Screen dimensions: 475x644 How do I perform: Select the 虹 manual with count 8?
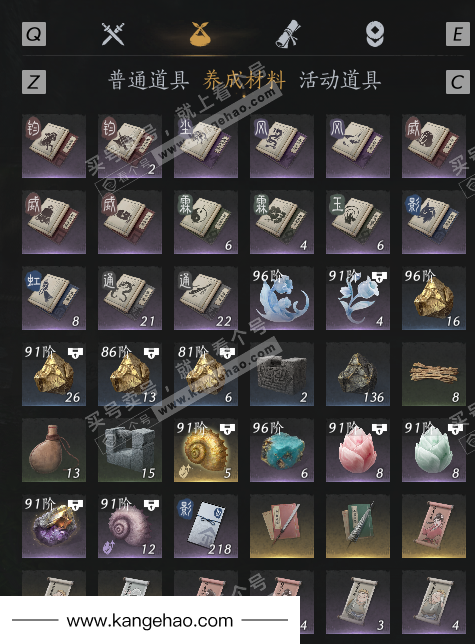[x=54, y=298]
